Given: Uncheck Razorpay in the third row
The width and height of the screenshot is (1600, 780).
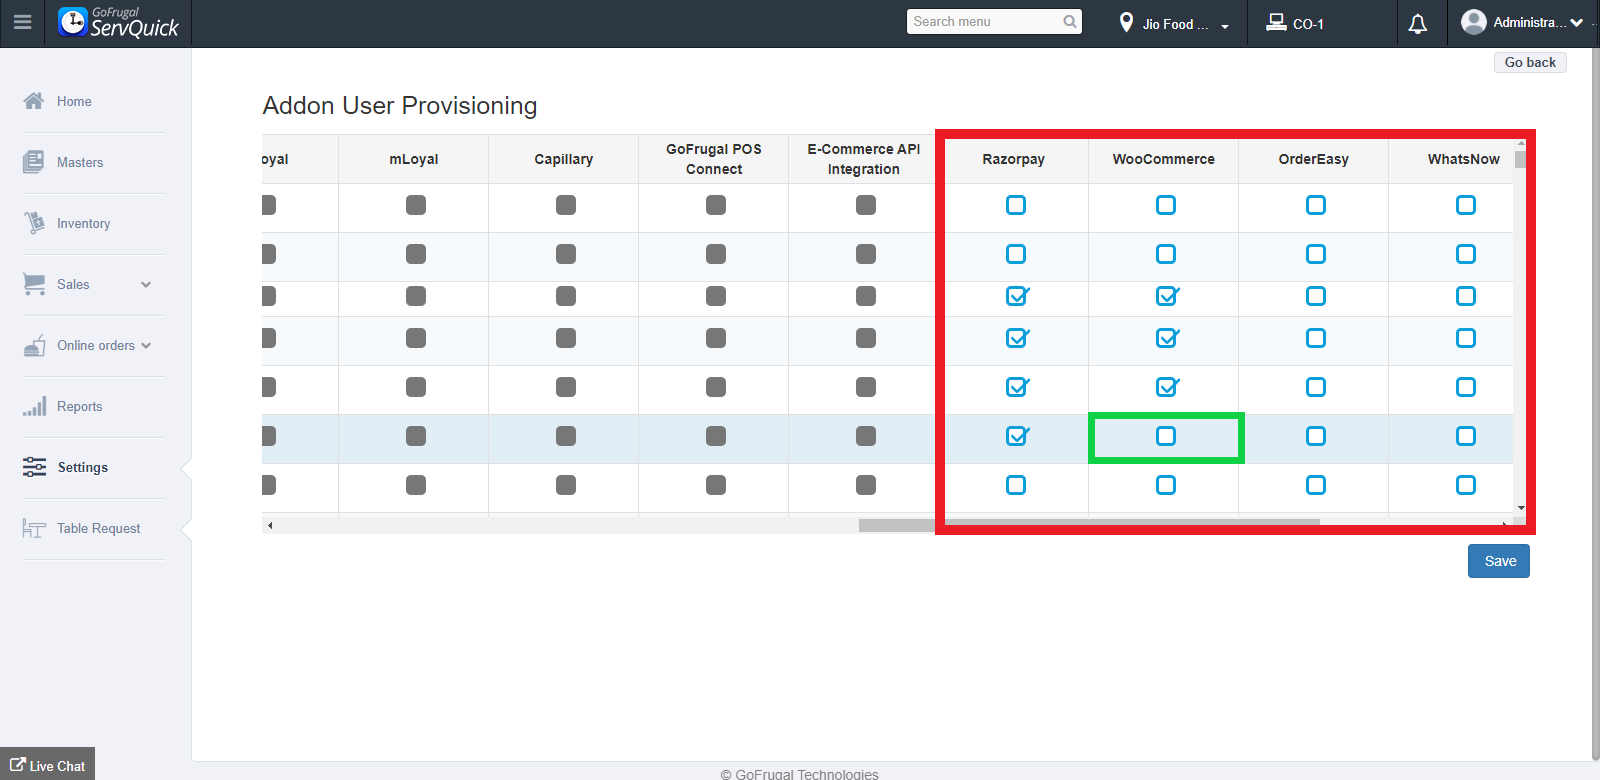Looking at the screenshot, I should click(x=1017, y=296).
